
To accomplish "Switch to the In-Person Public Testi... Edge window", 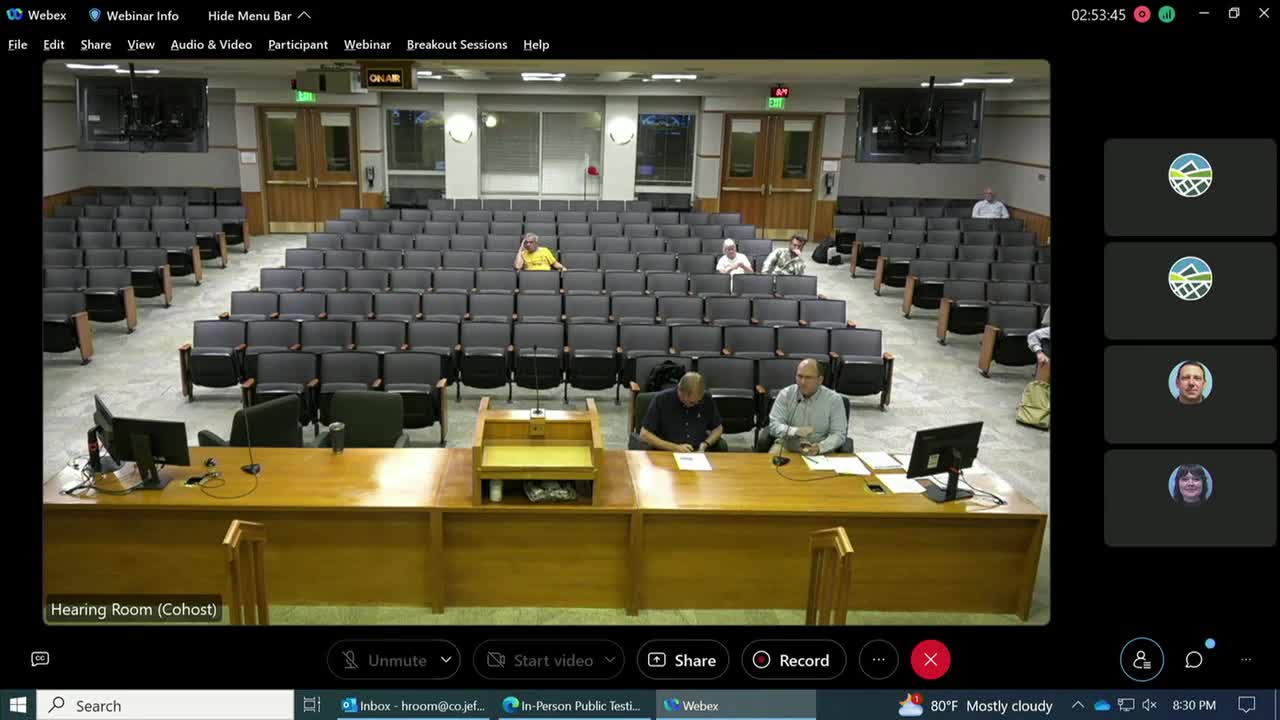I will 574,705.
